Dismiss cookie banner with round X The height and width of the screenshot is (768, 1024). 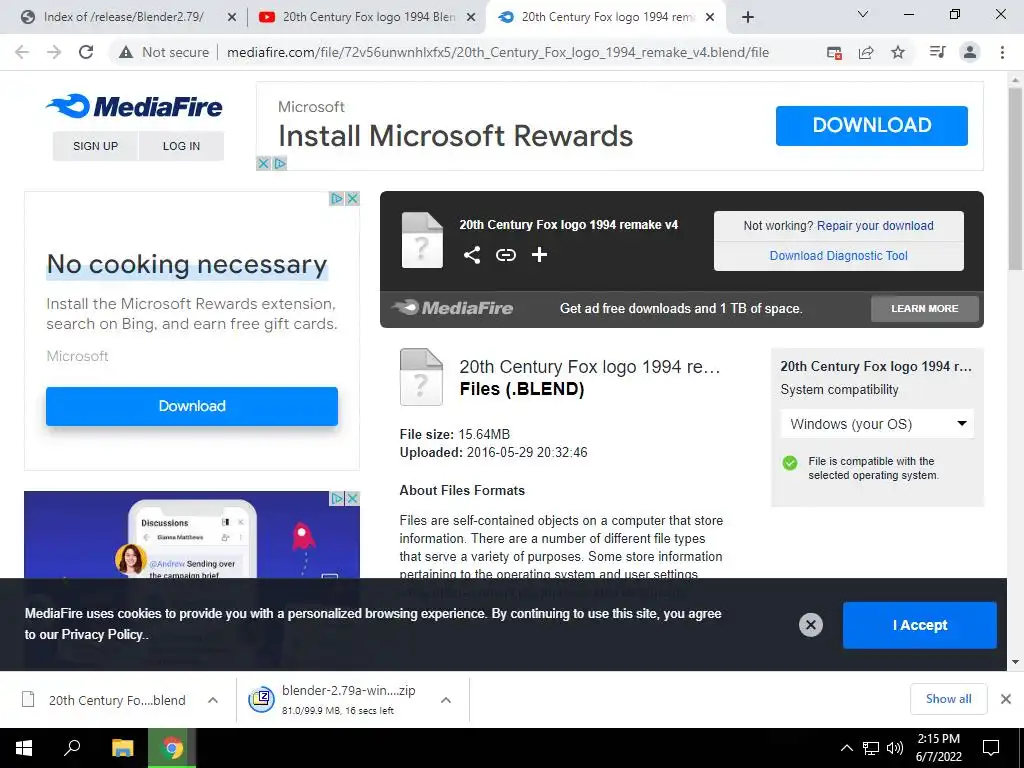tap(810, 625)
